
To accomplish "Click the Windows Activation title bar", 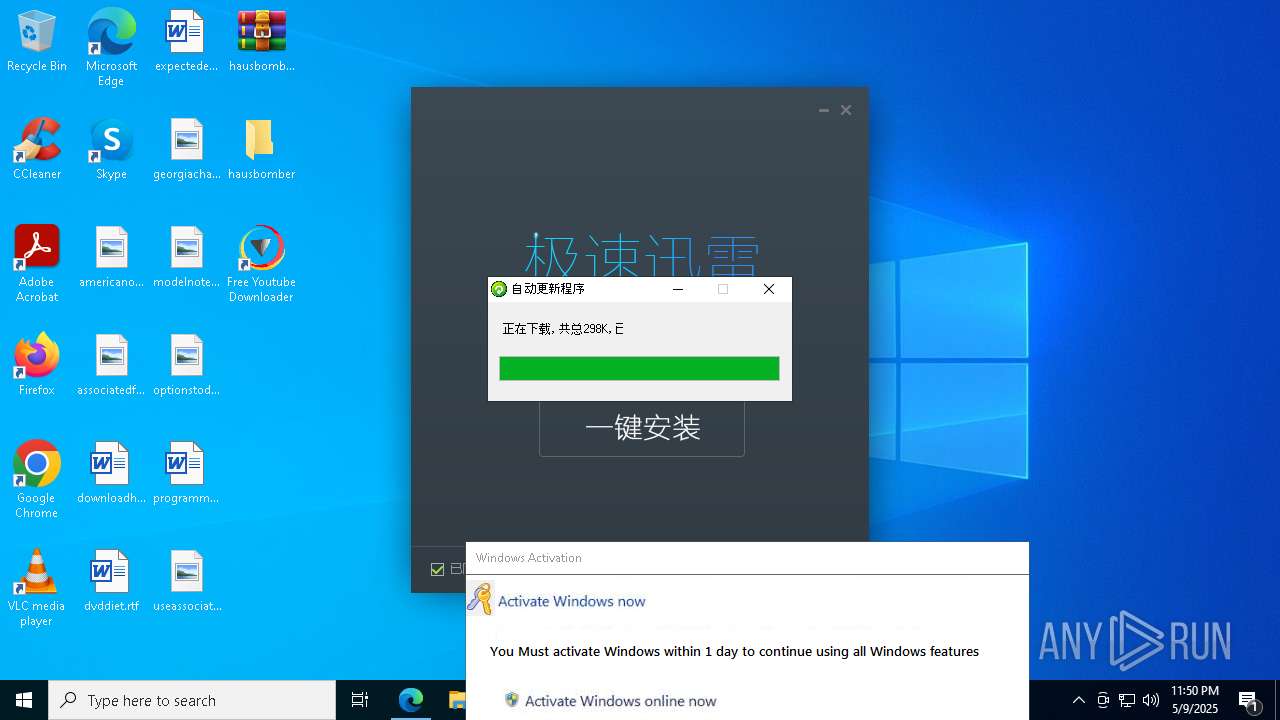I will click(747, 558).
